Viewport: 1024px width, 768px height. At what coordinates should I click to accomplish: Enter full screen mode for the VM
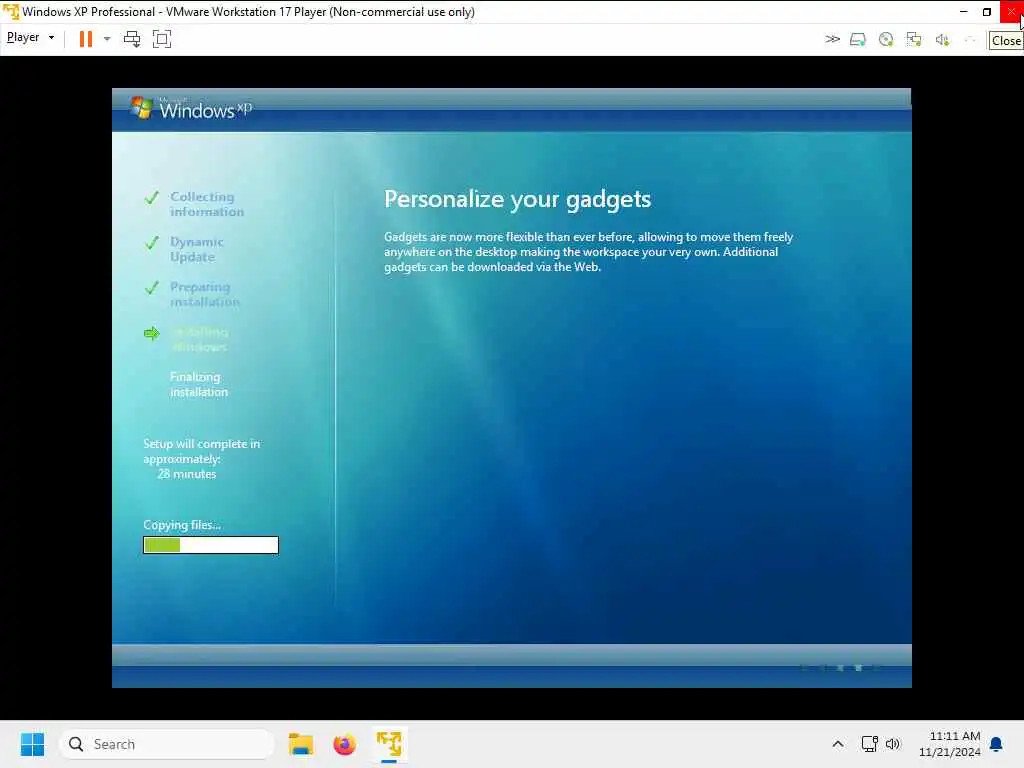click(x=161, y=39)
